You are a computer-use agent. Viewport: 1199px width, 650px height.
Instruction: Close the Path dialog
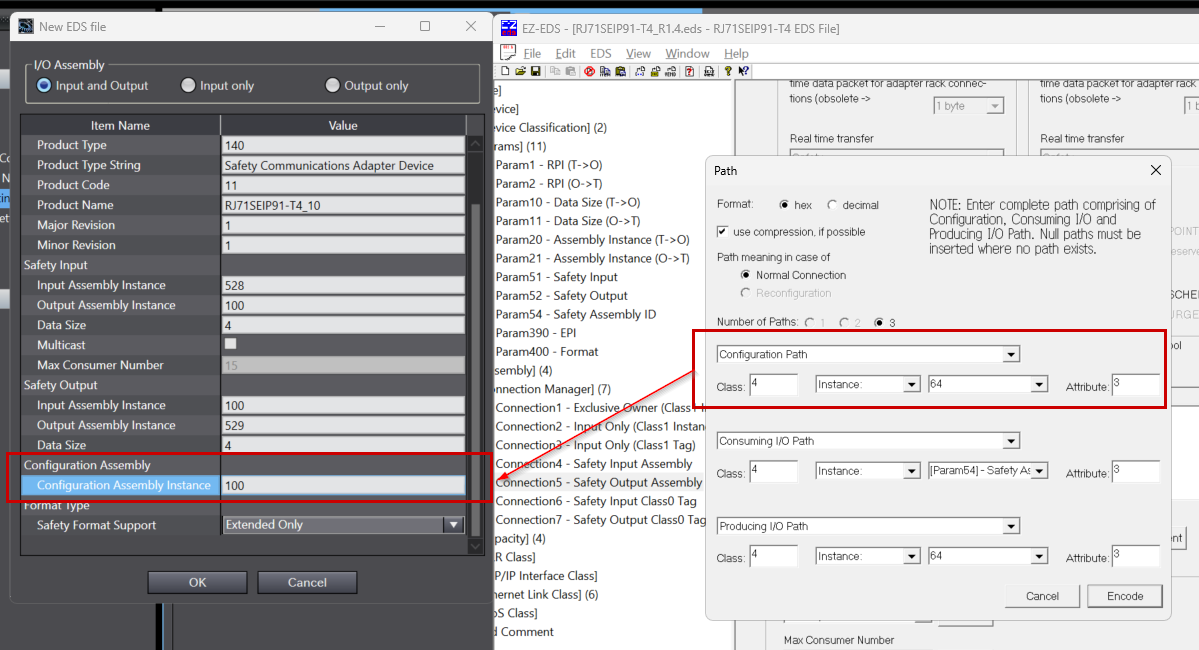(x=1155, y=171)
